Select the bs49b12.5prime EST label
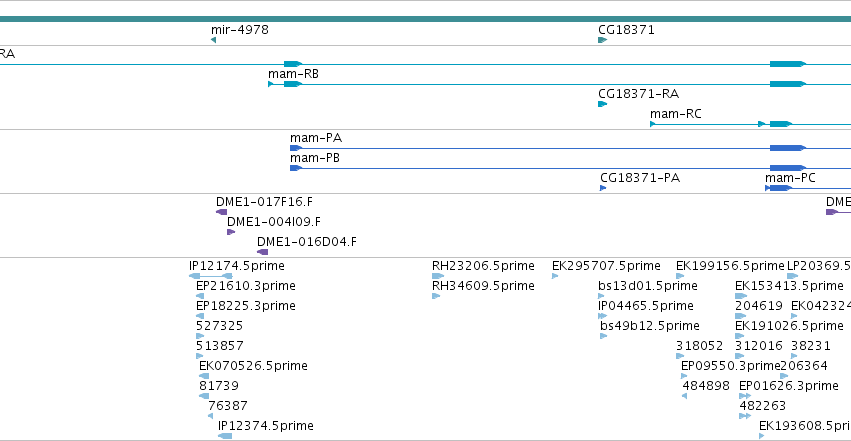The image size is (851, 441). 650,326
